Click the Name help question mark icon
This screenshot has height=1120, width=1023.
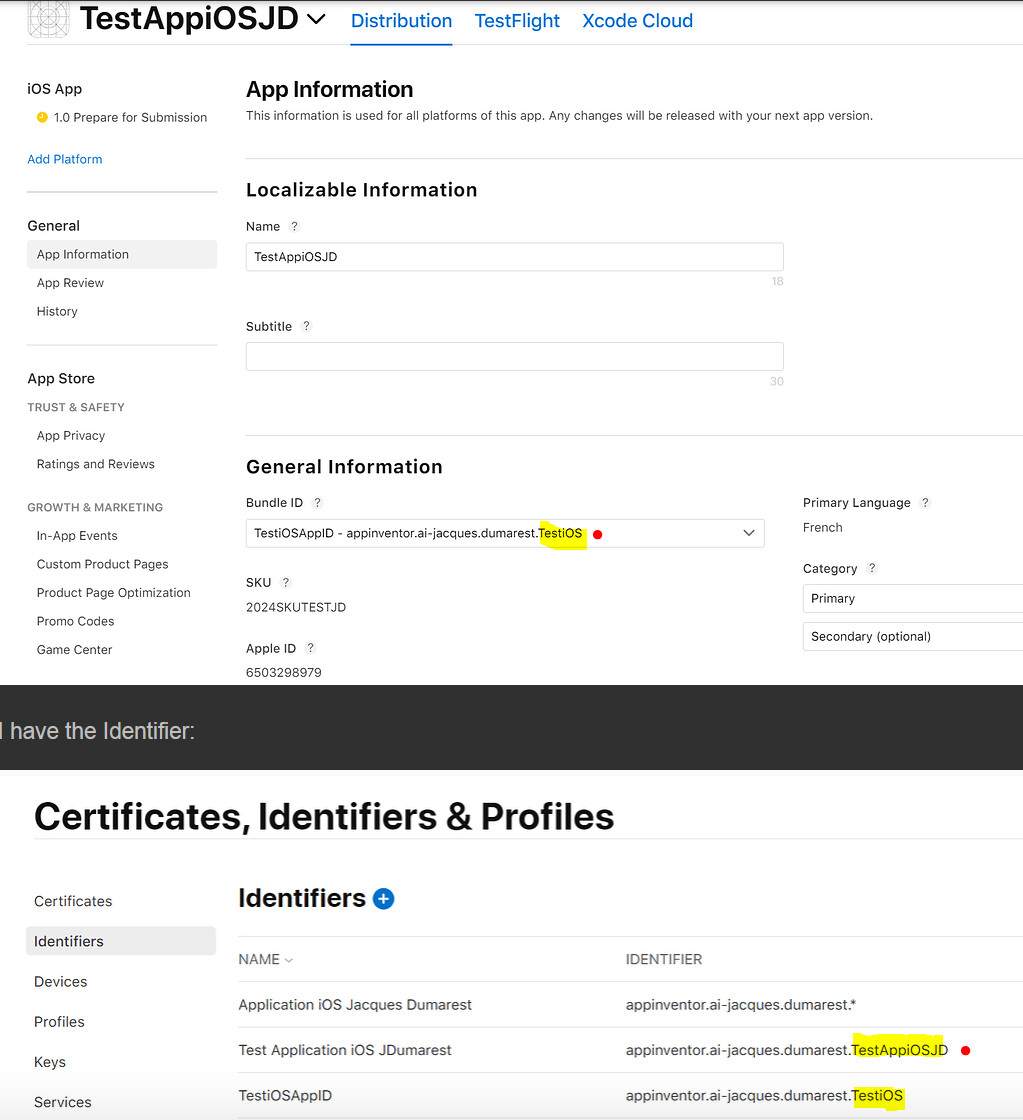click(x=294, y=226)
